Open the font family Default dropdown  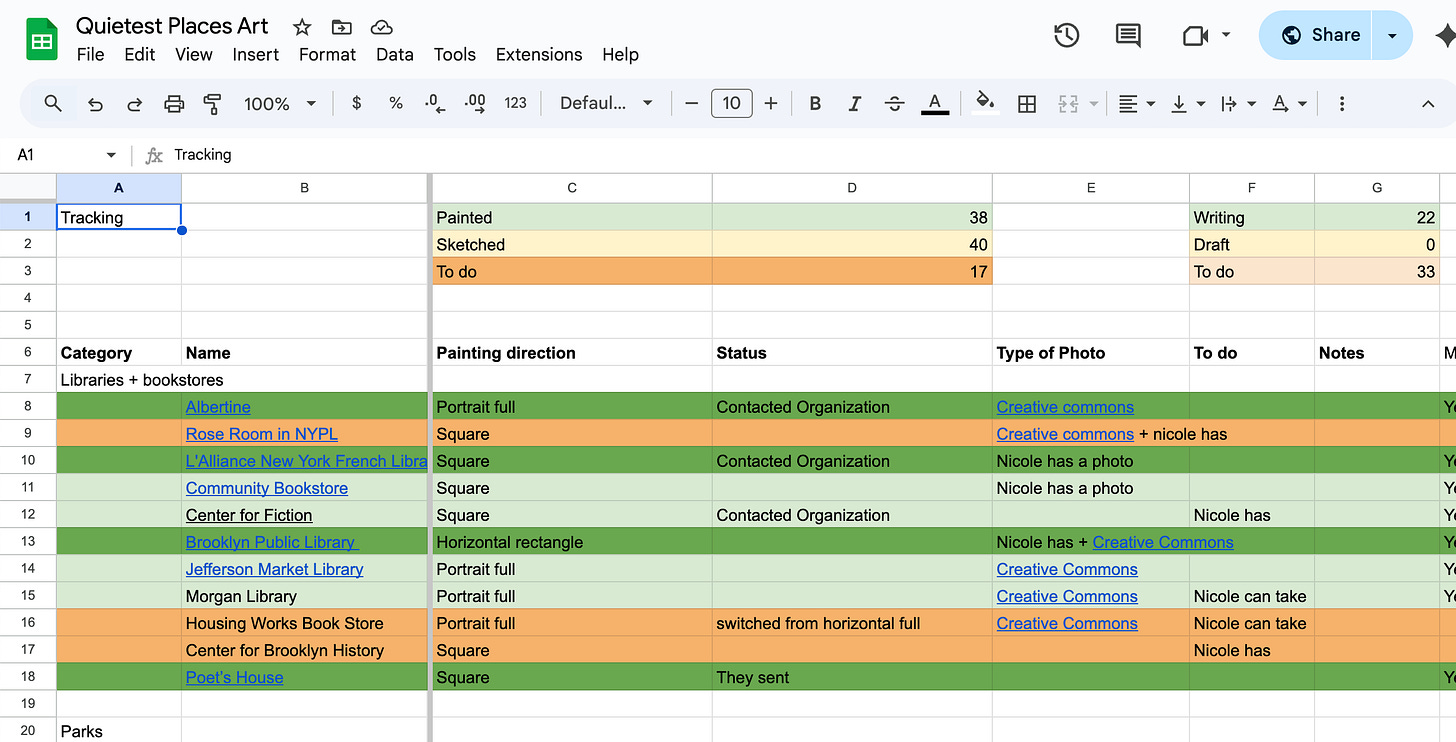[607, 103]
